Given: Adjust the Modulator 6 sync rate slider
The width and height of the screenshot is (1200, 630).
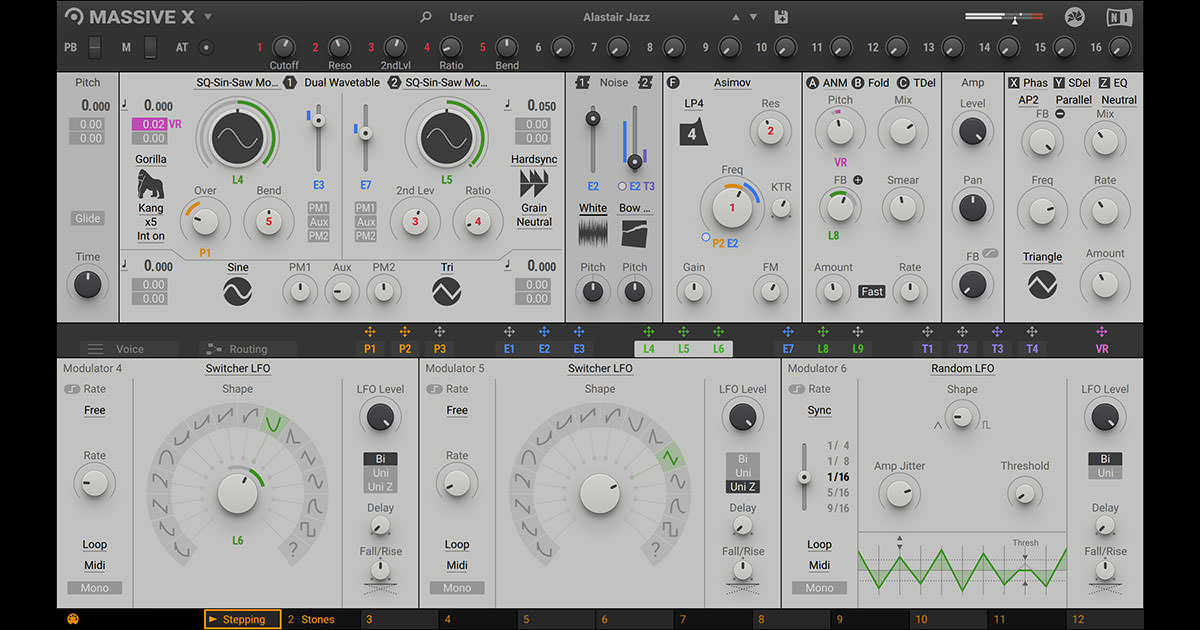Looking at the screenshot, I should pos(803,477).
